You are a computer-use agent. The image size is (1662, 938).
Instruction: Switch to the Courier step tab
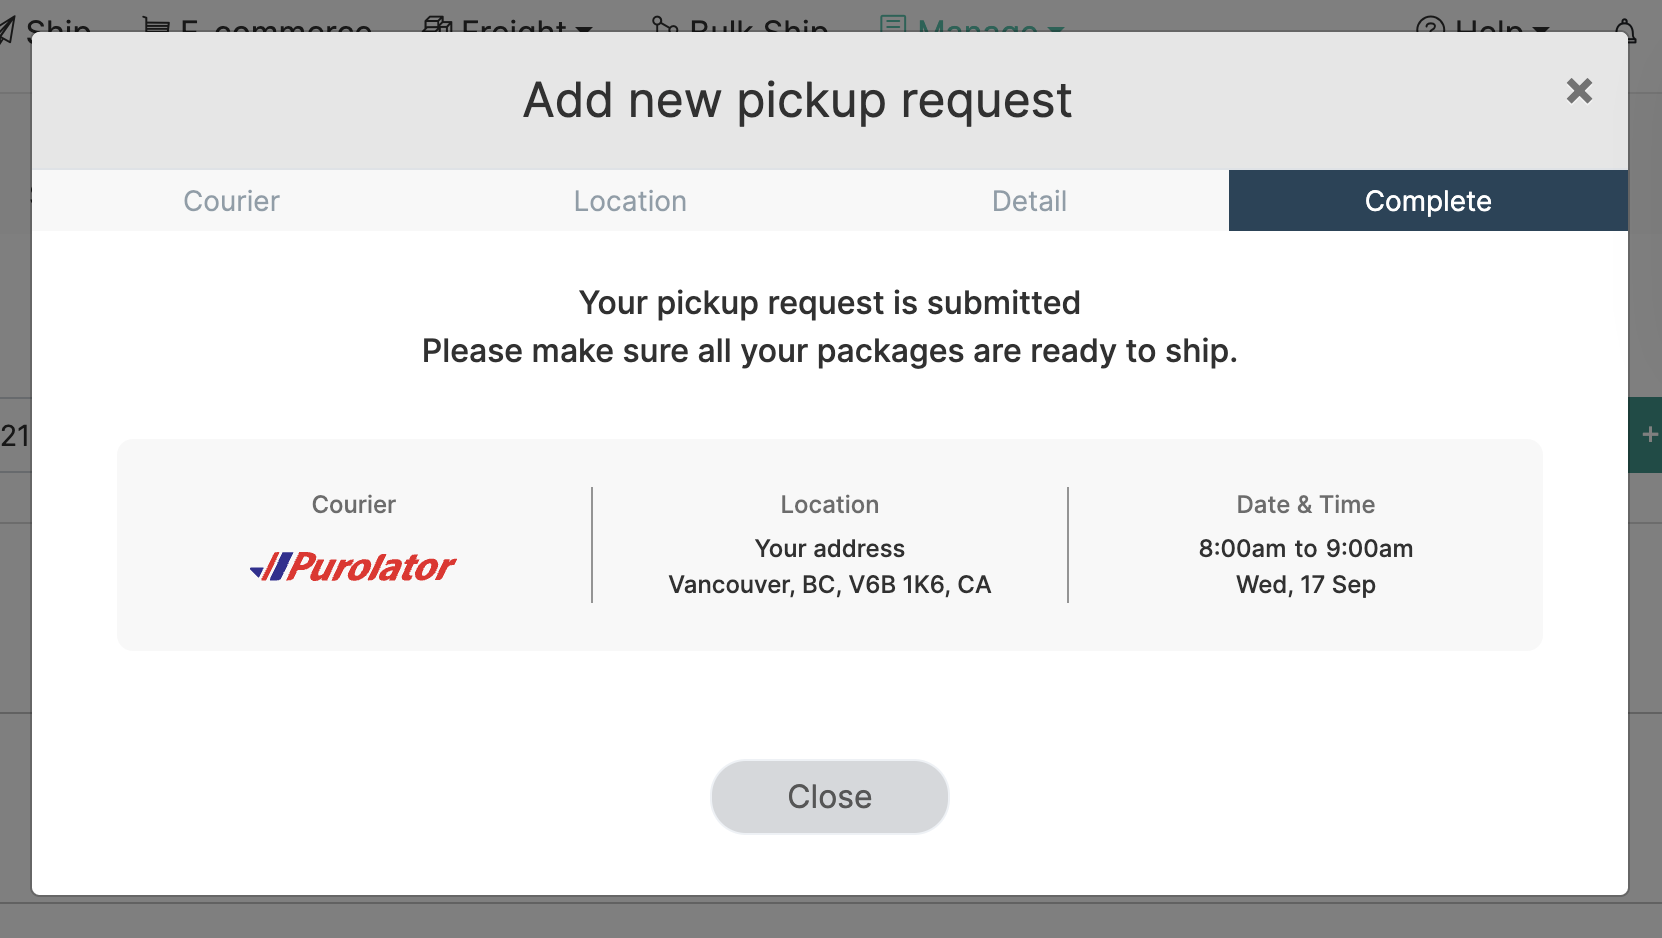pyautogui.click(x=231, y=201)
